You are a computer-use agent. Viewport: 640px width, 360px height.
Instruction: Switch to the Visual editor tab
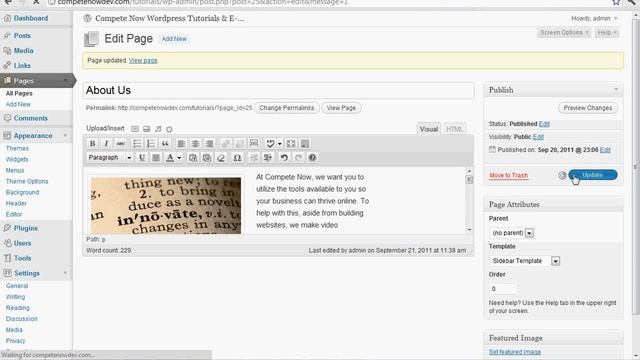(429, 129)
